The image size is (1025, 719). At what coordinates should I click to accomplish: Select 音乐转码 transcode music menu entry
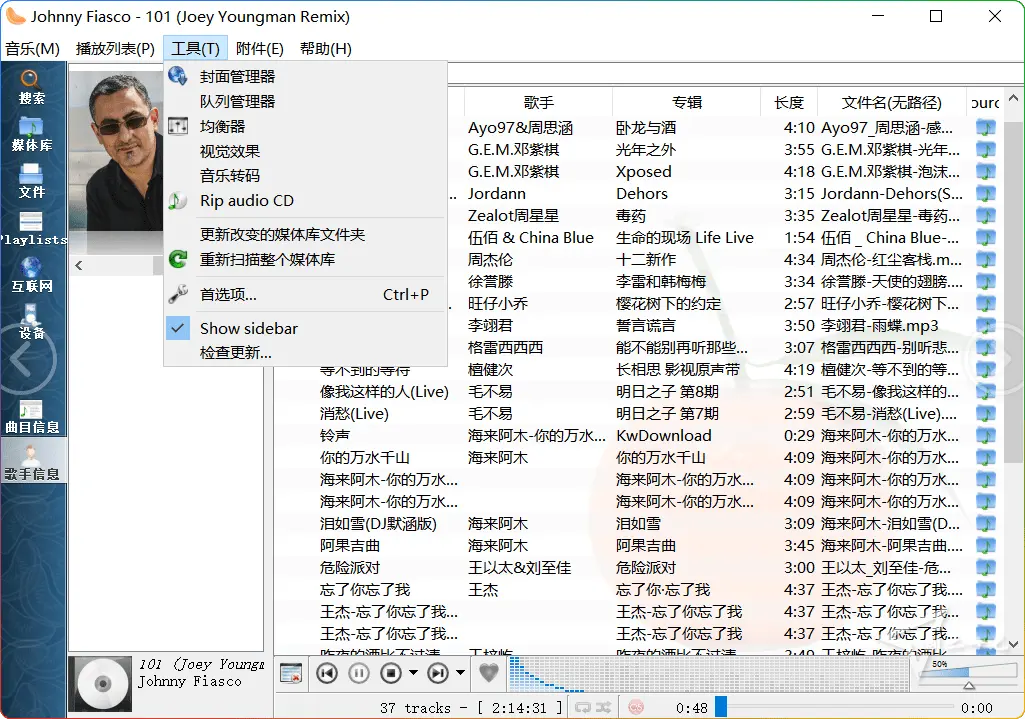pyautogui.click(x=305, y=176)
